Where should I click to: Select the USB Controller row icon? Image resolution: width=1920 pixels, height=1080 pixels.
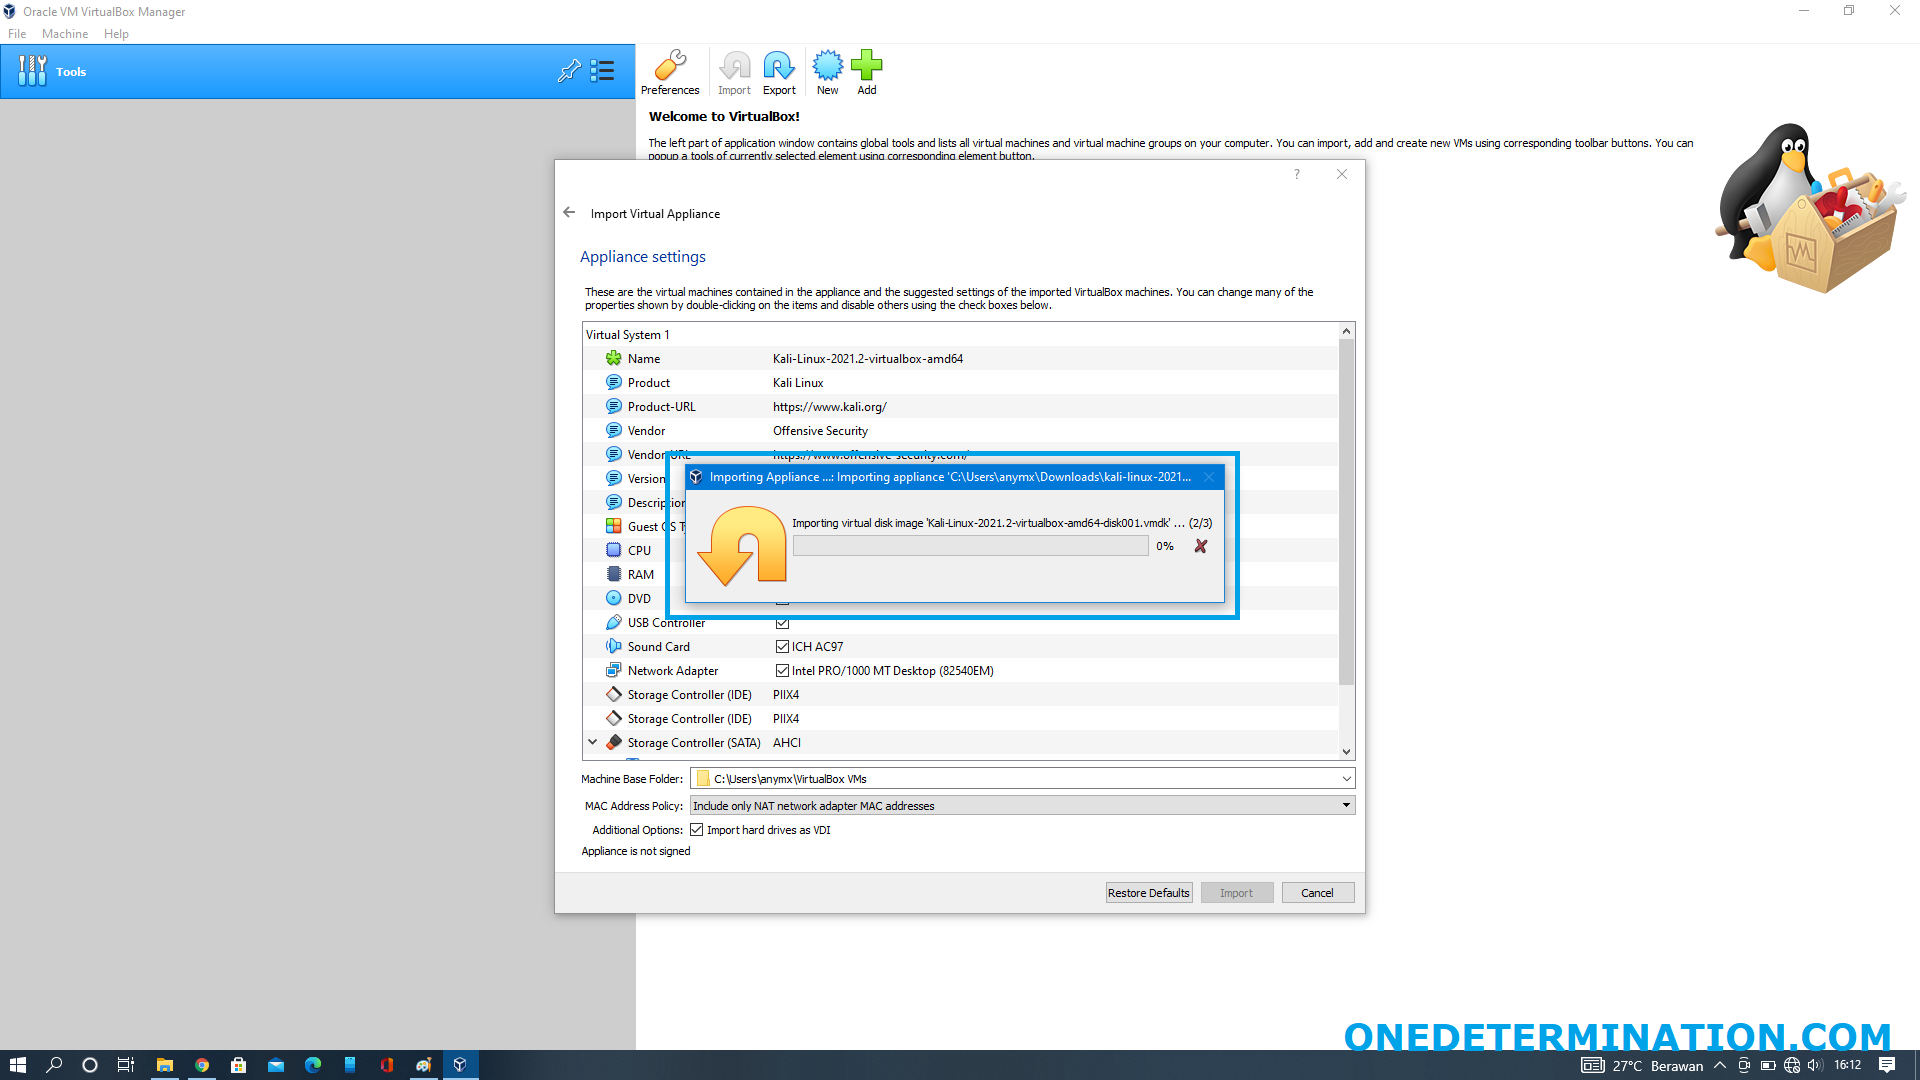coord(614,622)
